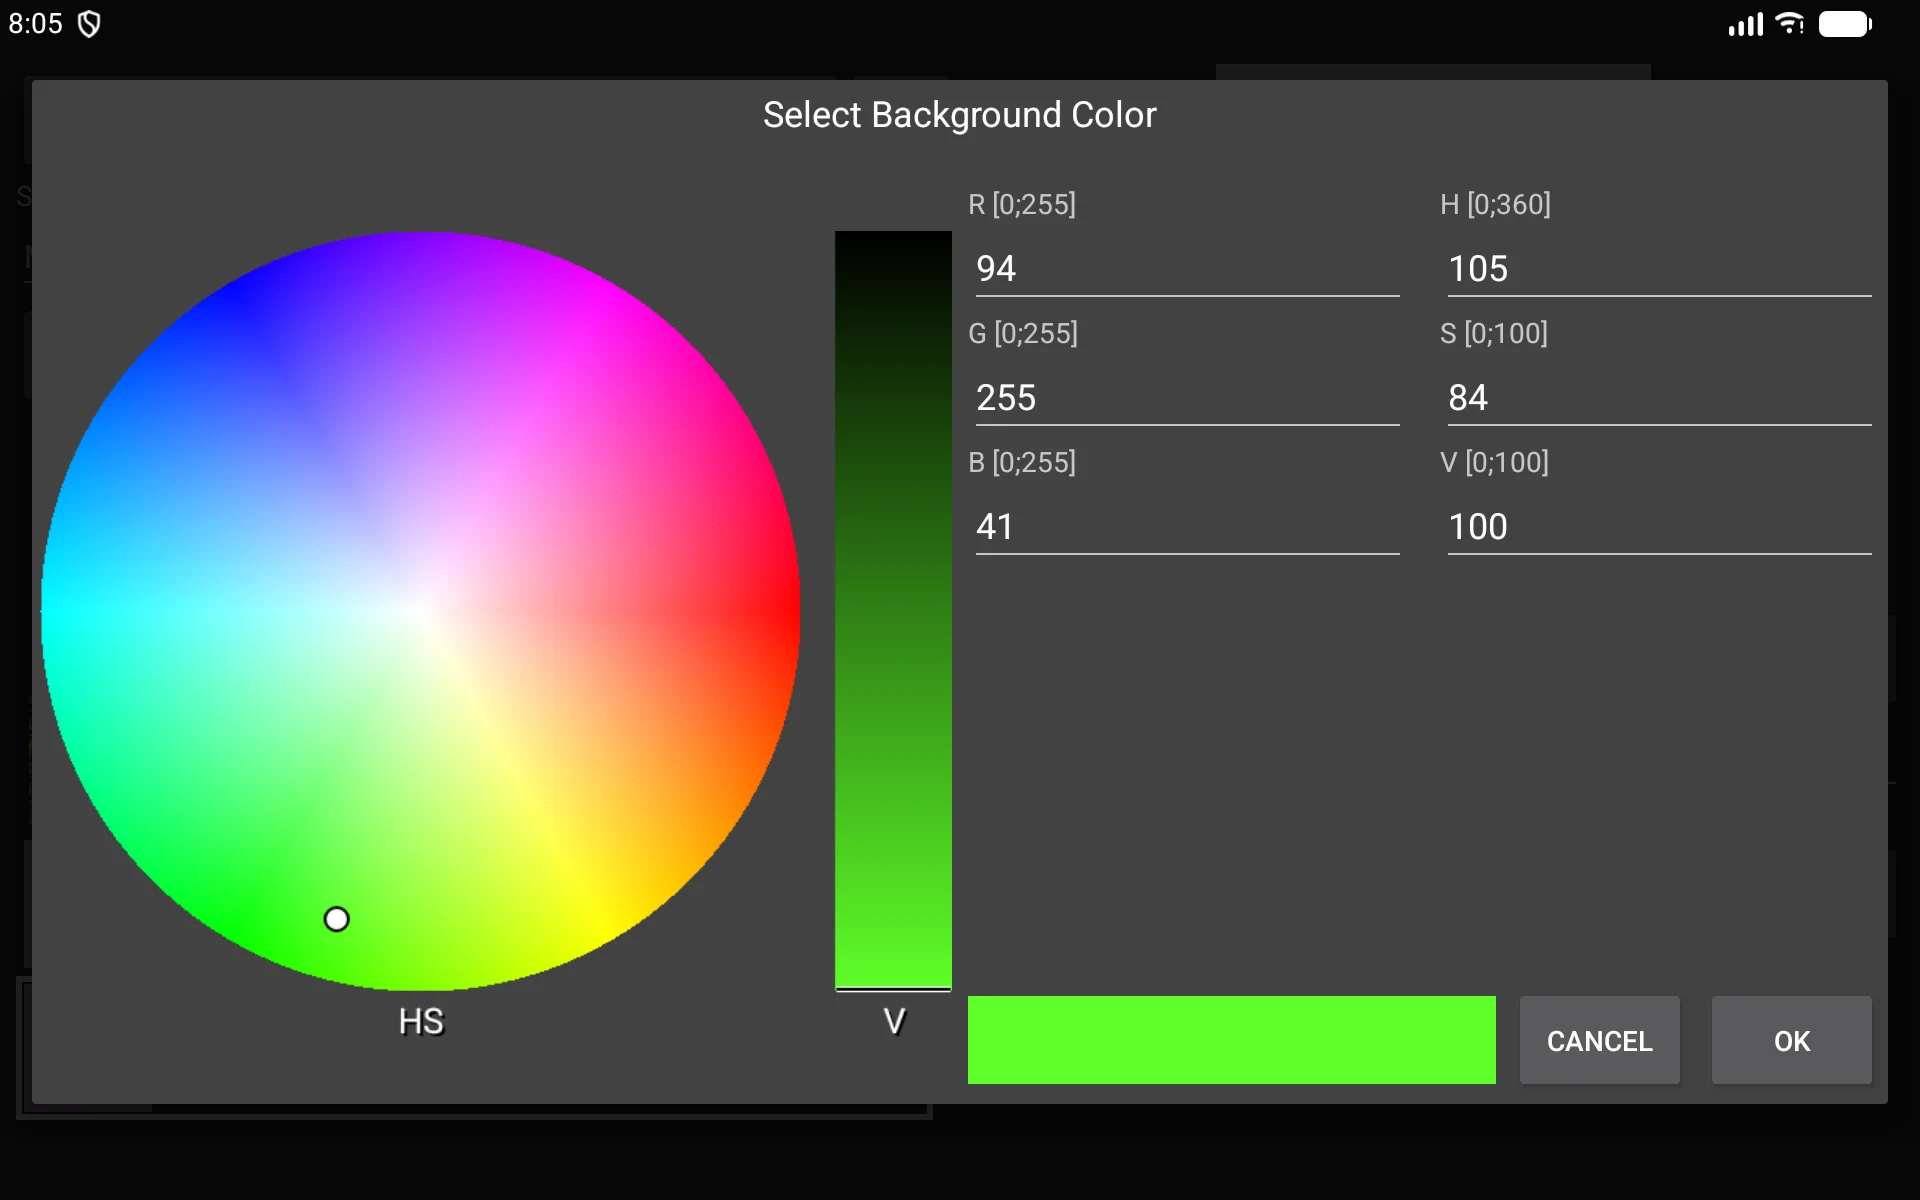
Task: Tap the shield icon in status bar
Action: point(89,24)
